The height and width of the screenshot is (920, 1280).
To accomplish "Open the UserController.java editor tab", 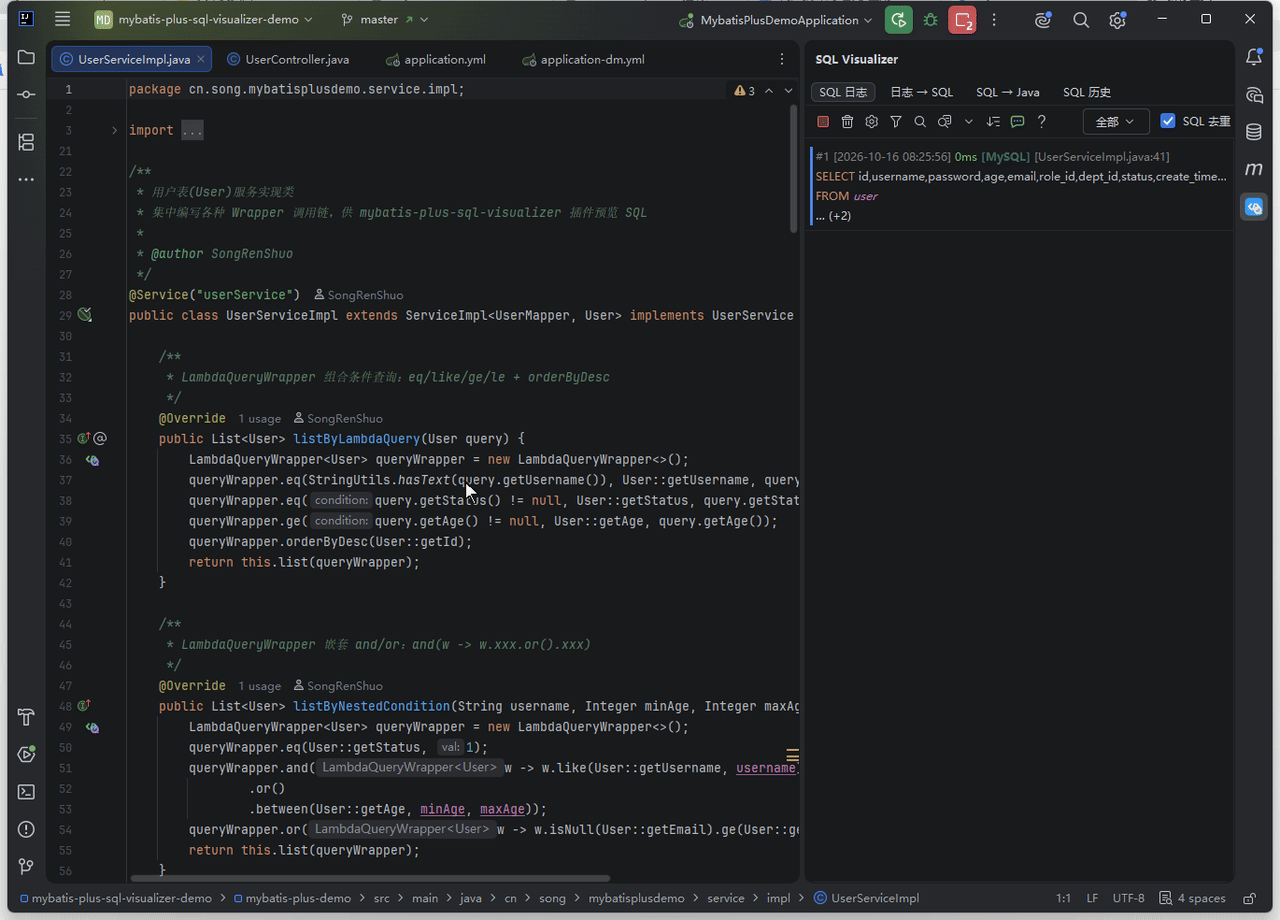I will coord(288,59).
